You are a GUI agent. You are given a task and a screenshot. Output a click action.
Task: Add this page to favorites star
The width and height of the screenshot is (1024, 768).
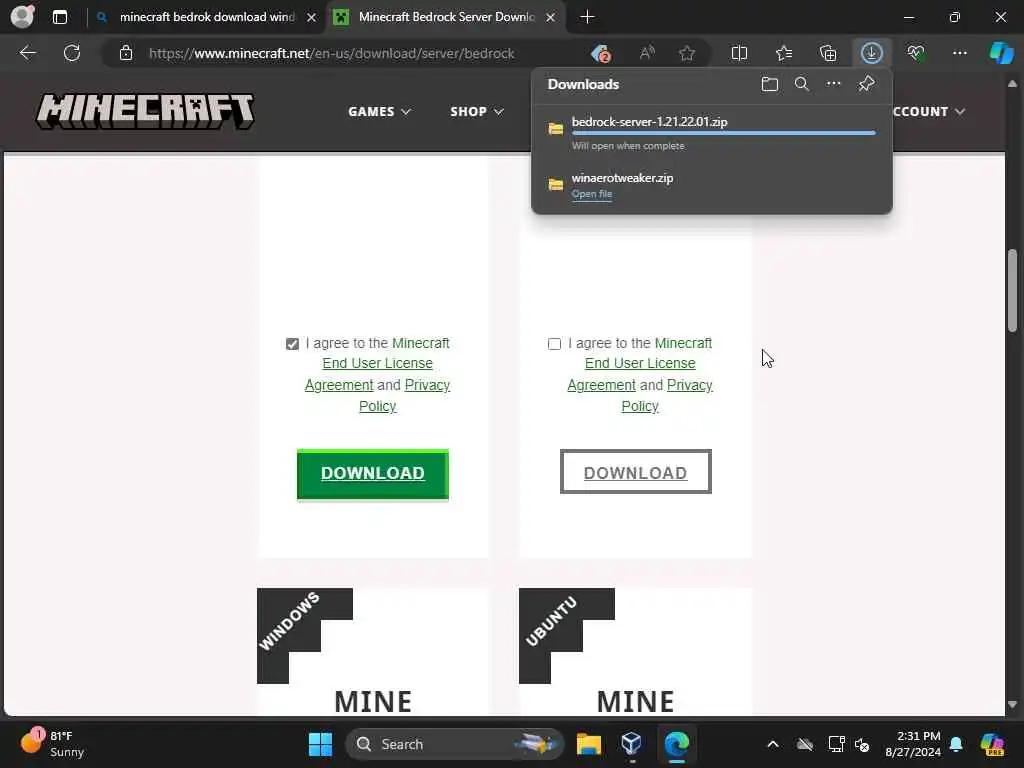[686, 54]
